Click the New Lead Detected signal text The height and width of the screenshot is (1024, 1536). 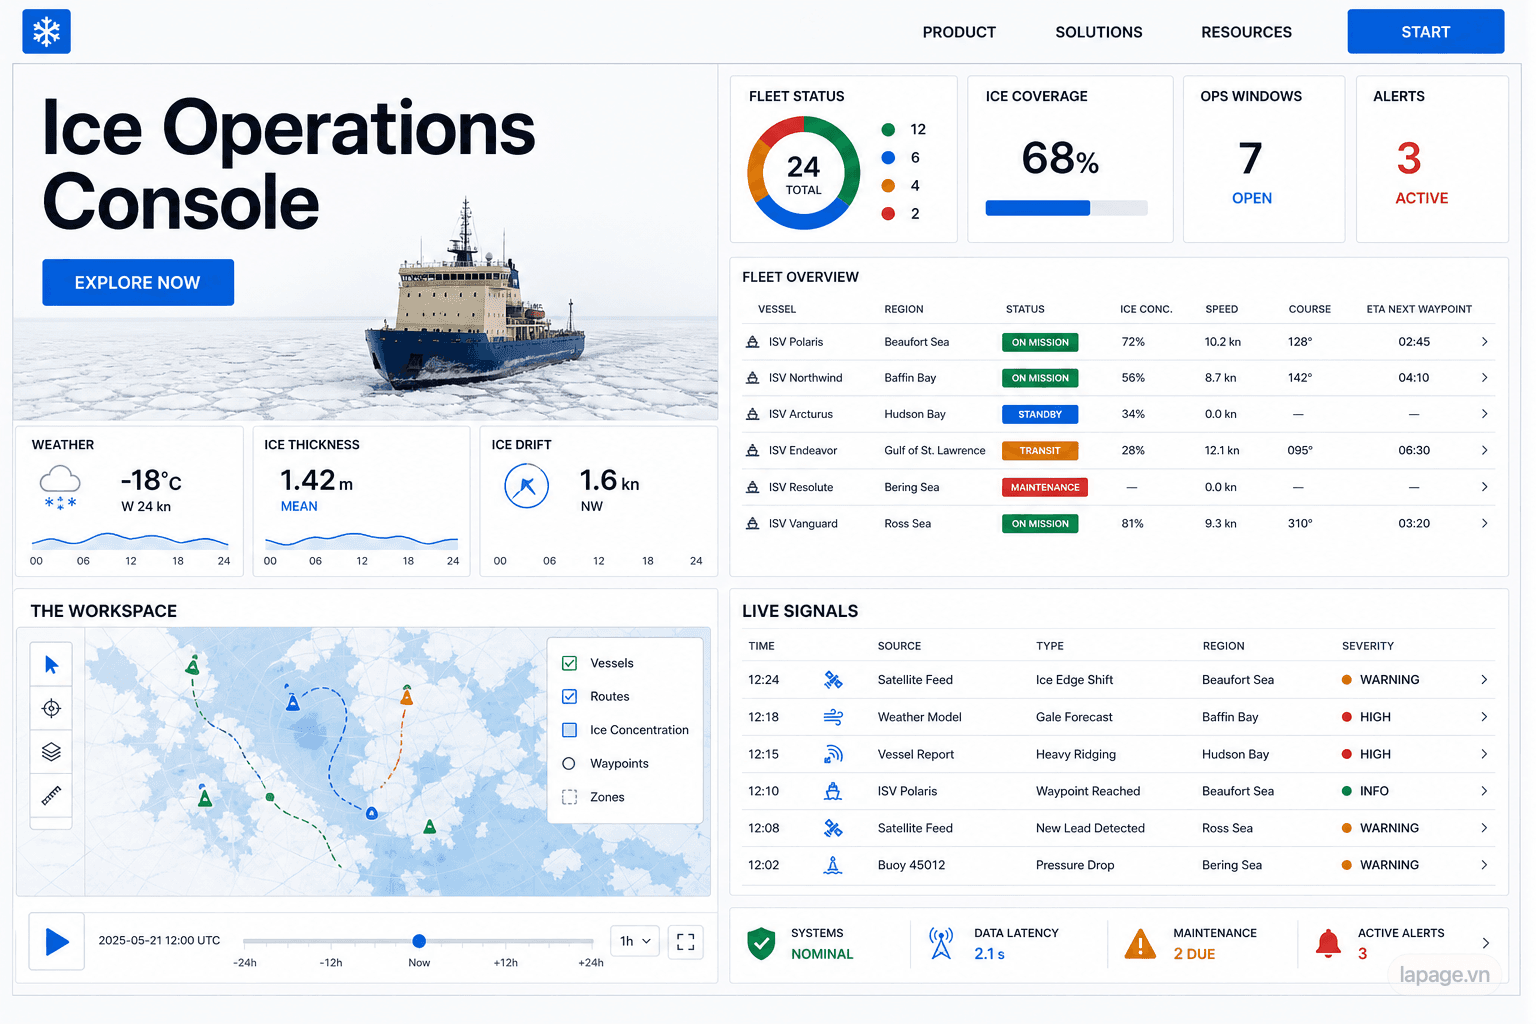(1090, 828)
